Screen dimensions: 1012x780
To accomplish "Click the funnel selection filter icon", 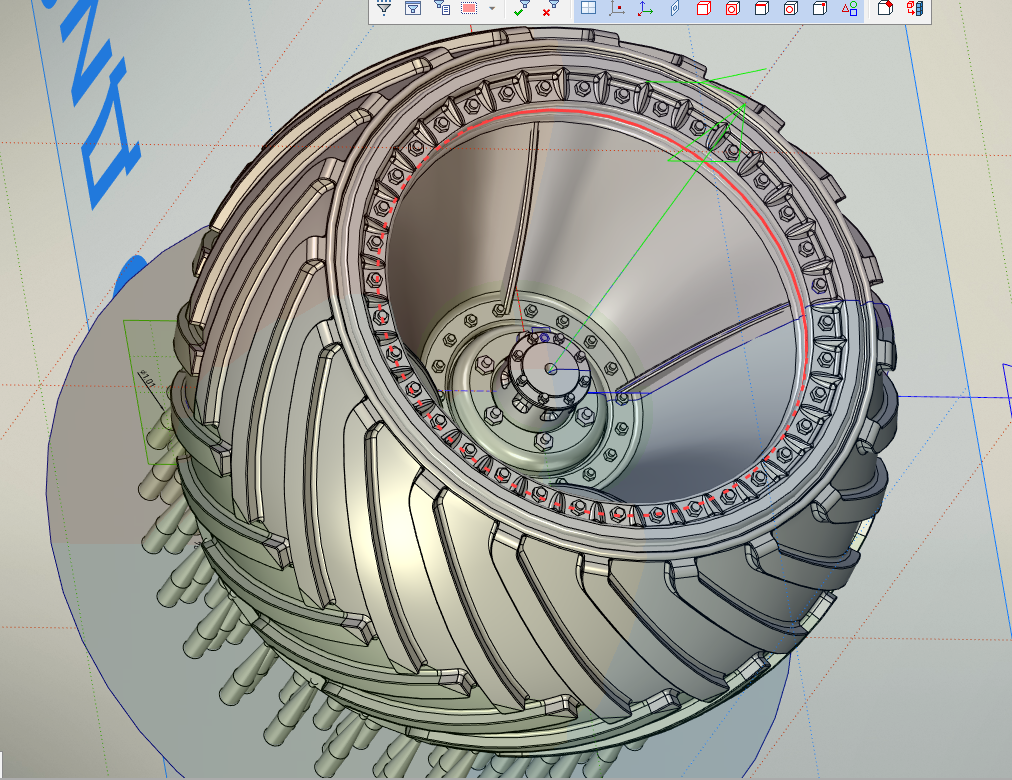I will pyautogui.click(x=383, y=8).
